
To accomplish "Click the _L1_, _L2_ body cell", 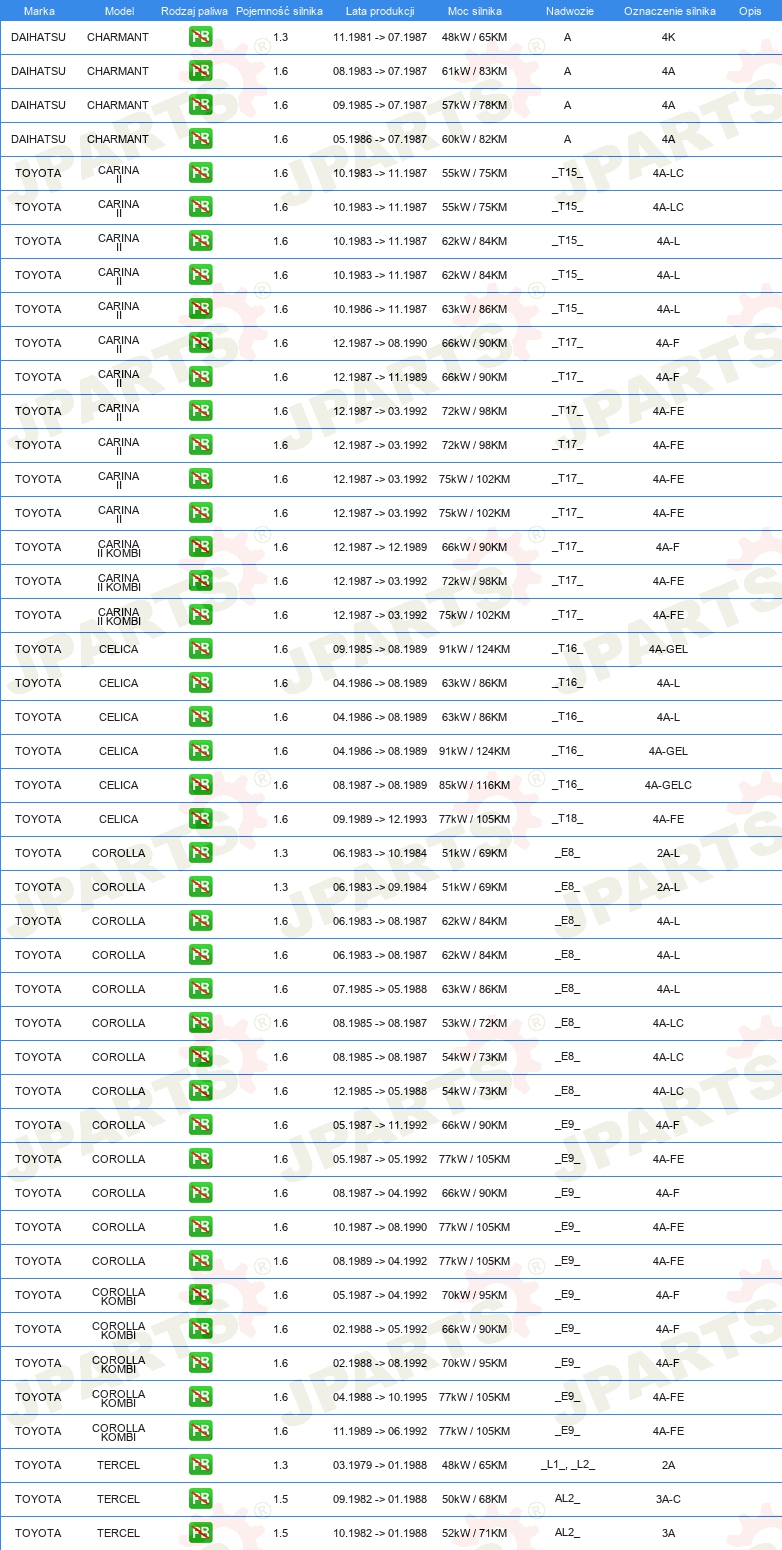I will tap(567, 1465).
